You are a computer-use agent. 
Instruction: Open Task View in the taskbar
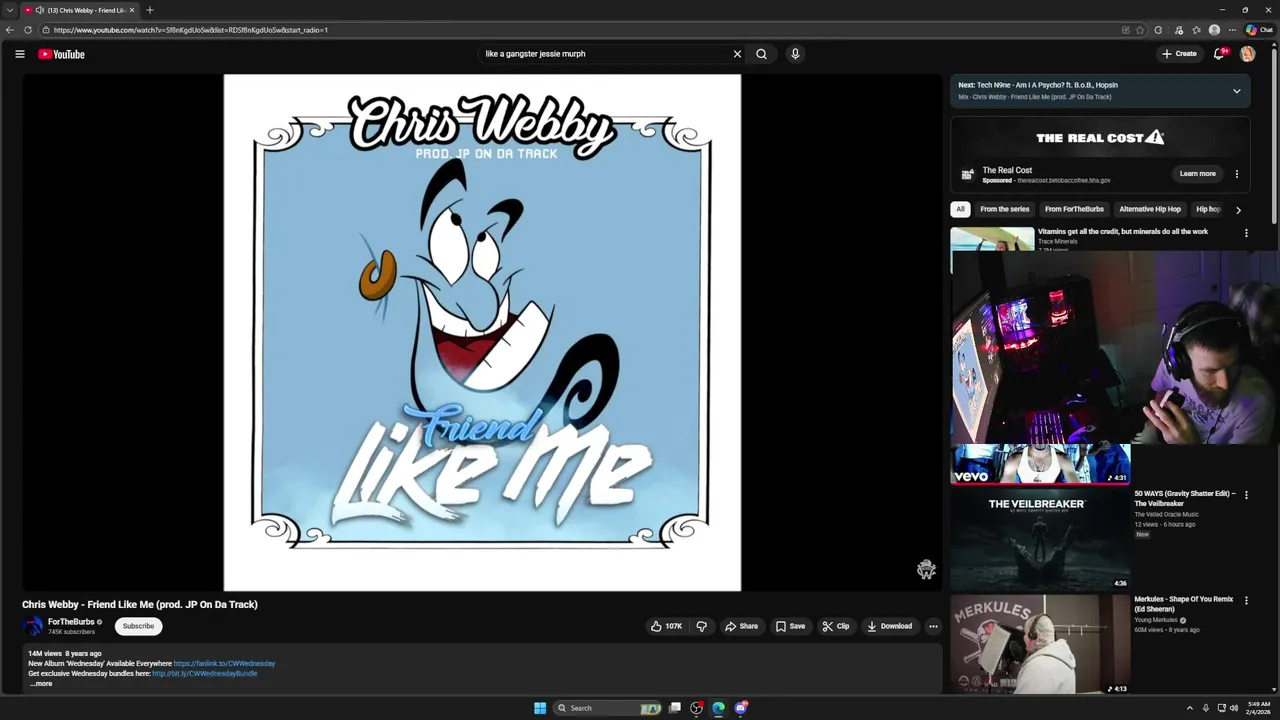675,708
